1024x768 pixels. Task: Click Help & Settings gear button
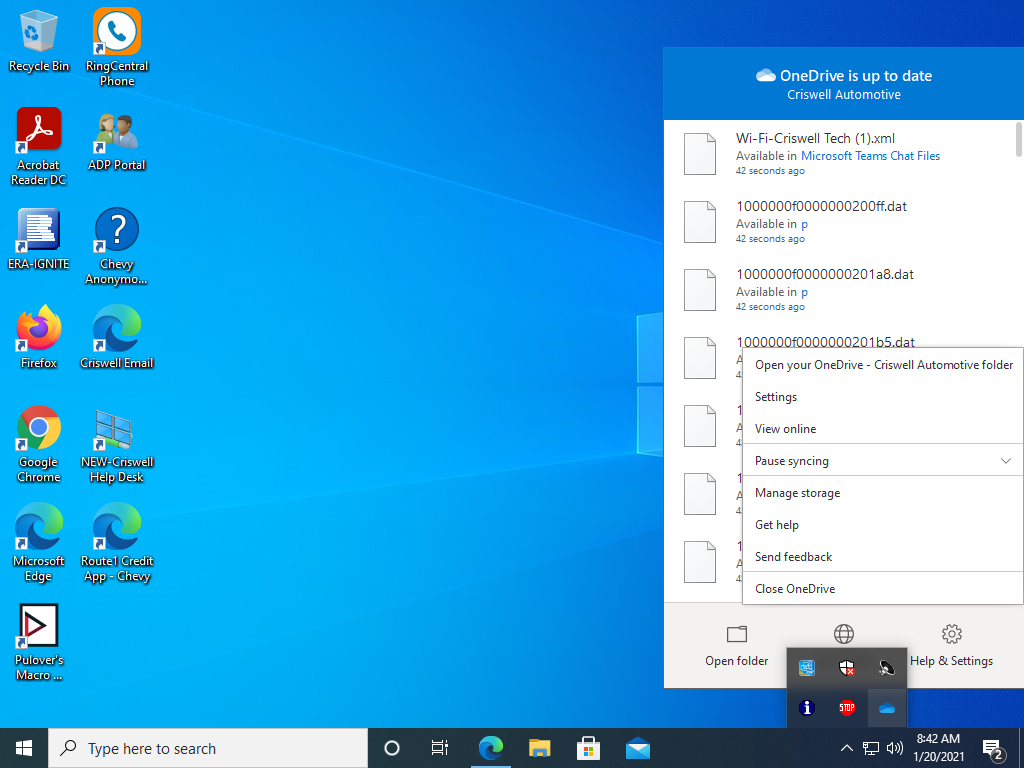952,645
